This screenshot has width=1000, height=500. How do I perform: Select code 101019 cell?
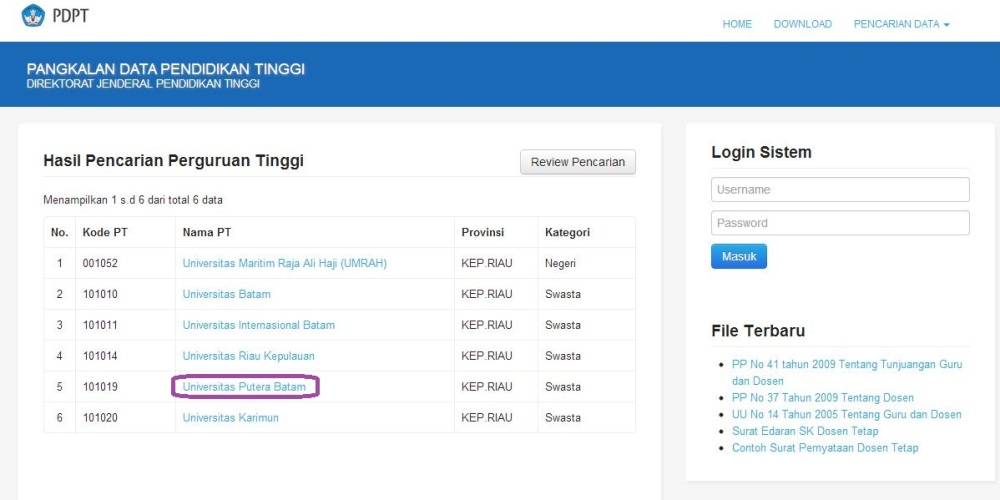click(x=100, y=386)
